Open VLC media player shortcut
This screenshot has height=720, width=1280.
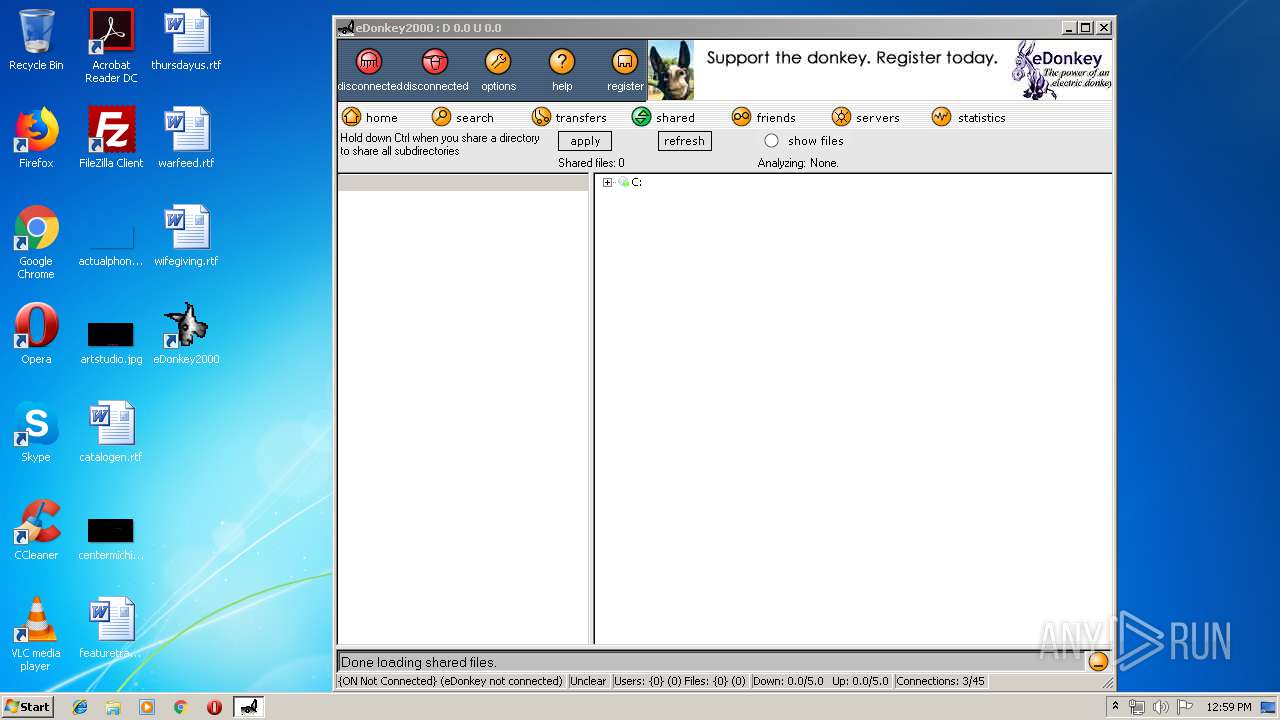36,634
